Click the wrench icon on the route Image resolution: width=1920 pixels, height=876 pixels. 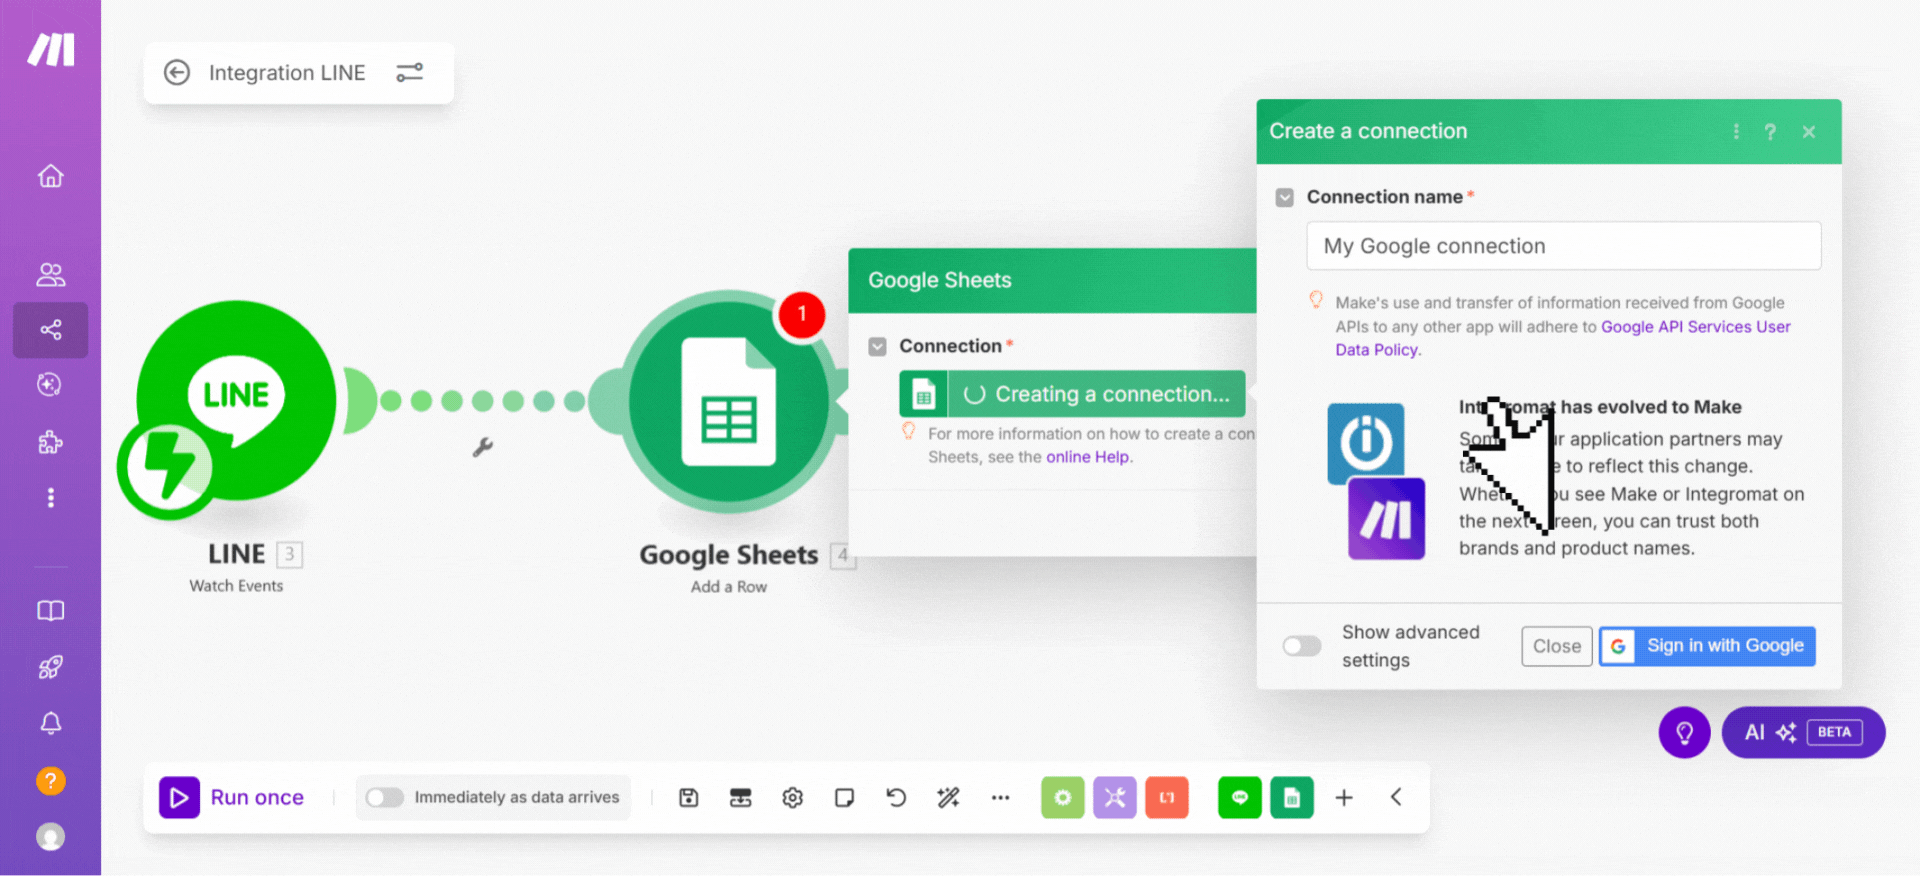[x=483, y=447]
